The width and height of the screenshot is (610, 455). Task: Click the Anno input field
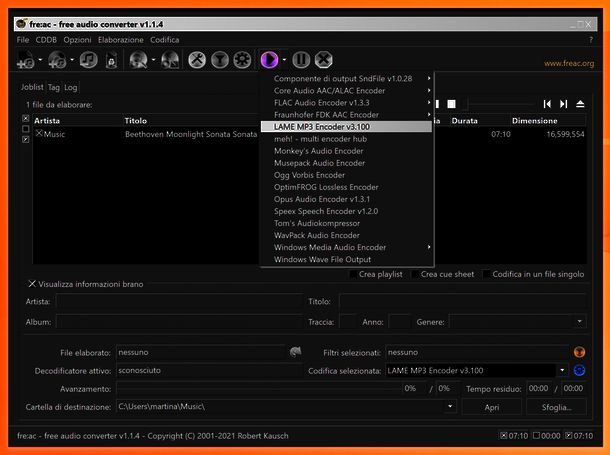[399, 322]
